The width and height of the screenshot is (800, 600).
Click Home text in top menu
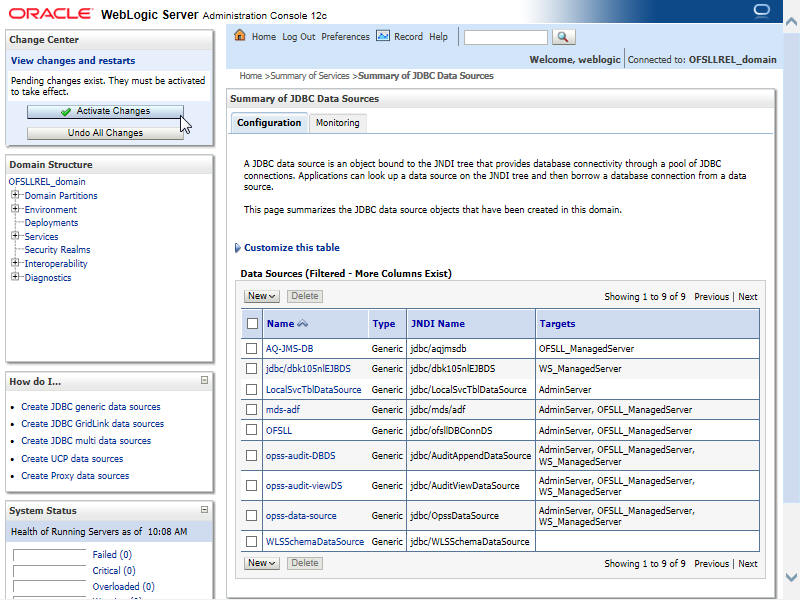coord(264,37)
